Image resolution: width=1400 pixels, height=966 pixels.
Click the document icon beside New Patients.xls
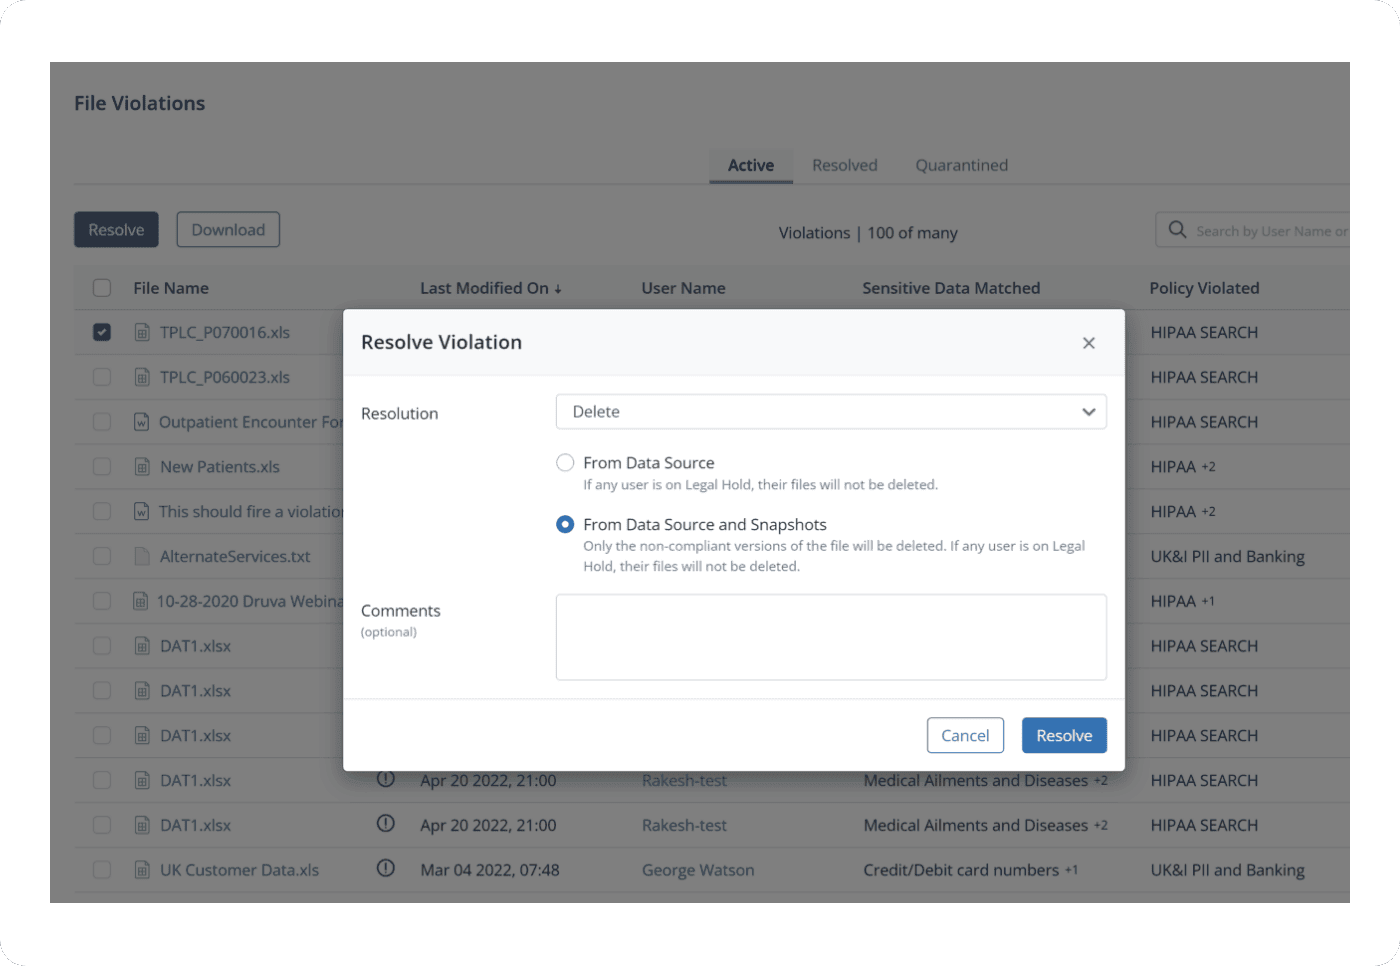(142, 467)
